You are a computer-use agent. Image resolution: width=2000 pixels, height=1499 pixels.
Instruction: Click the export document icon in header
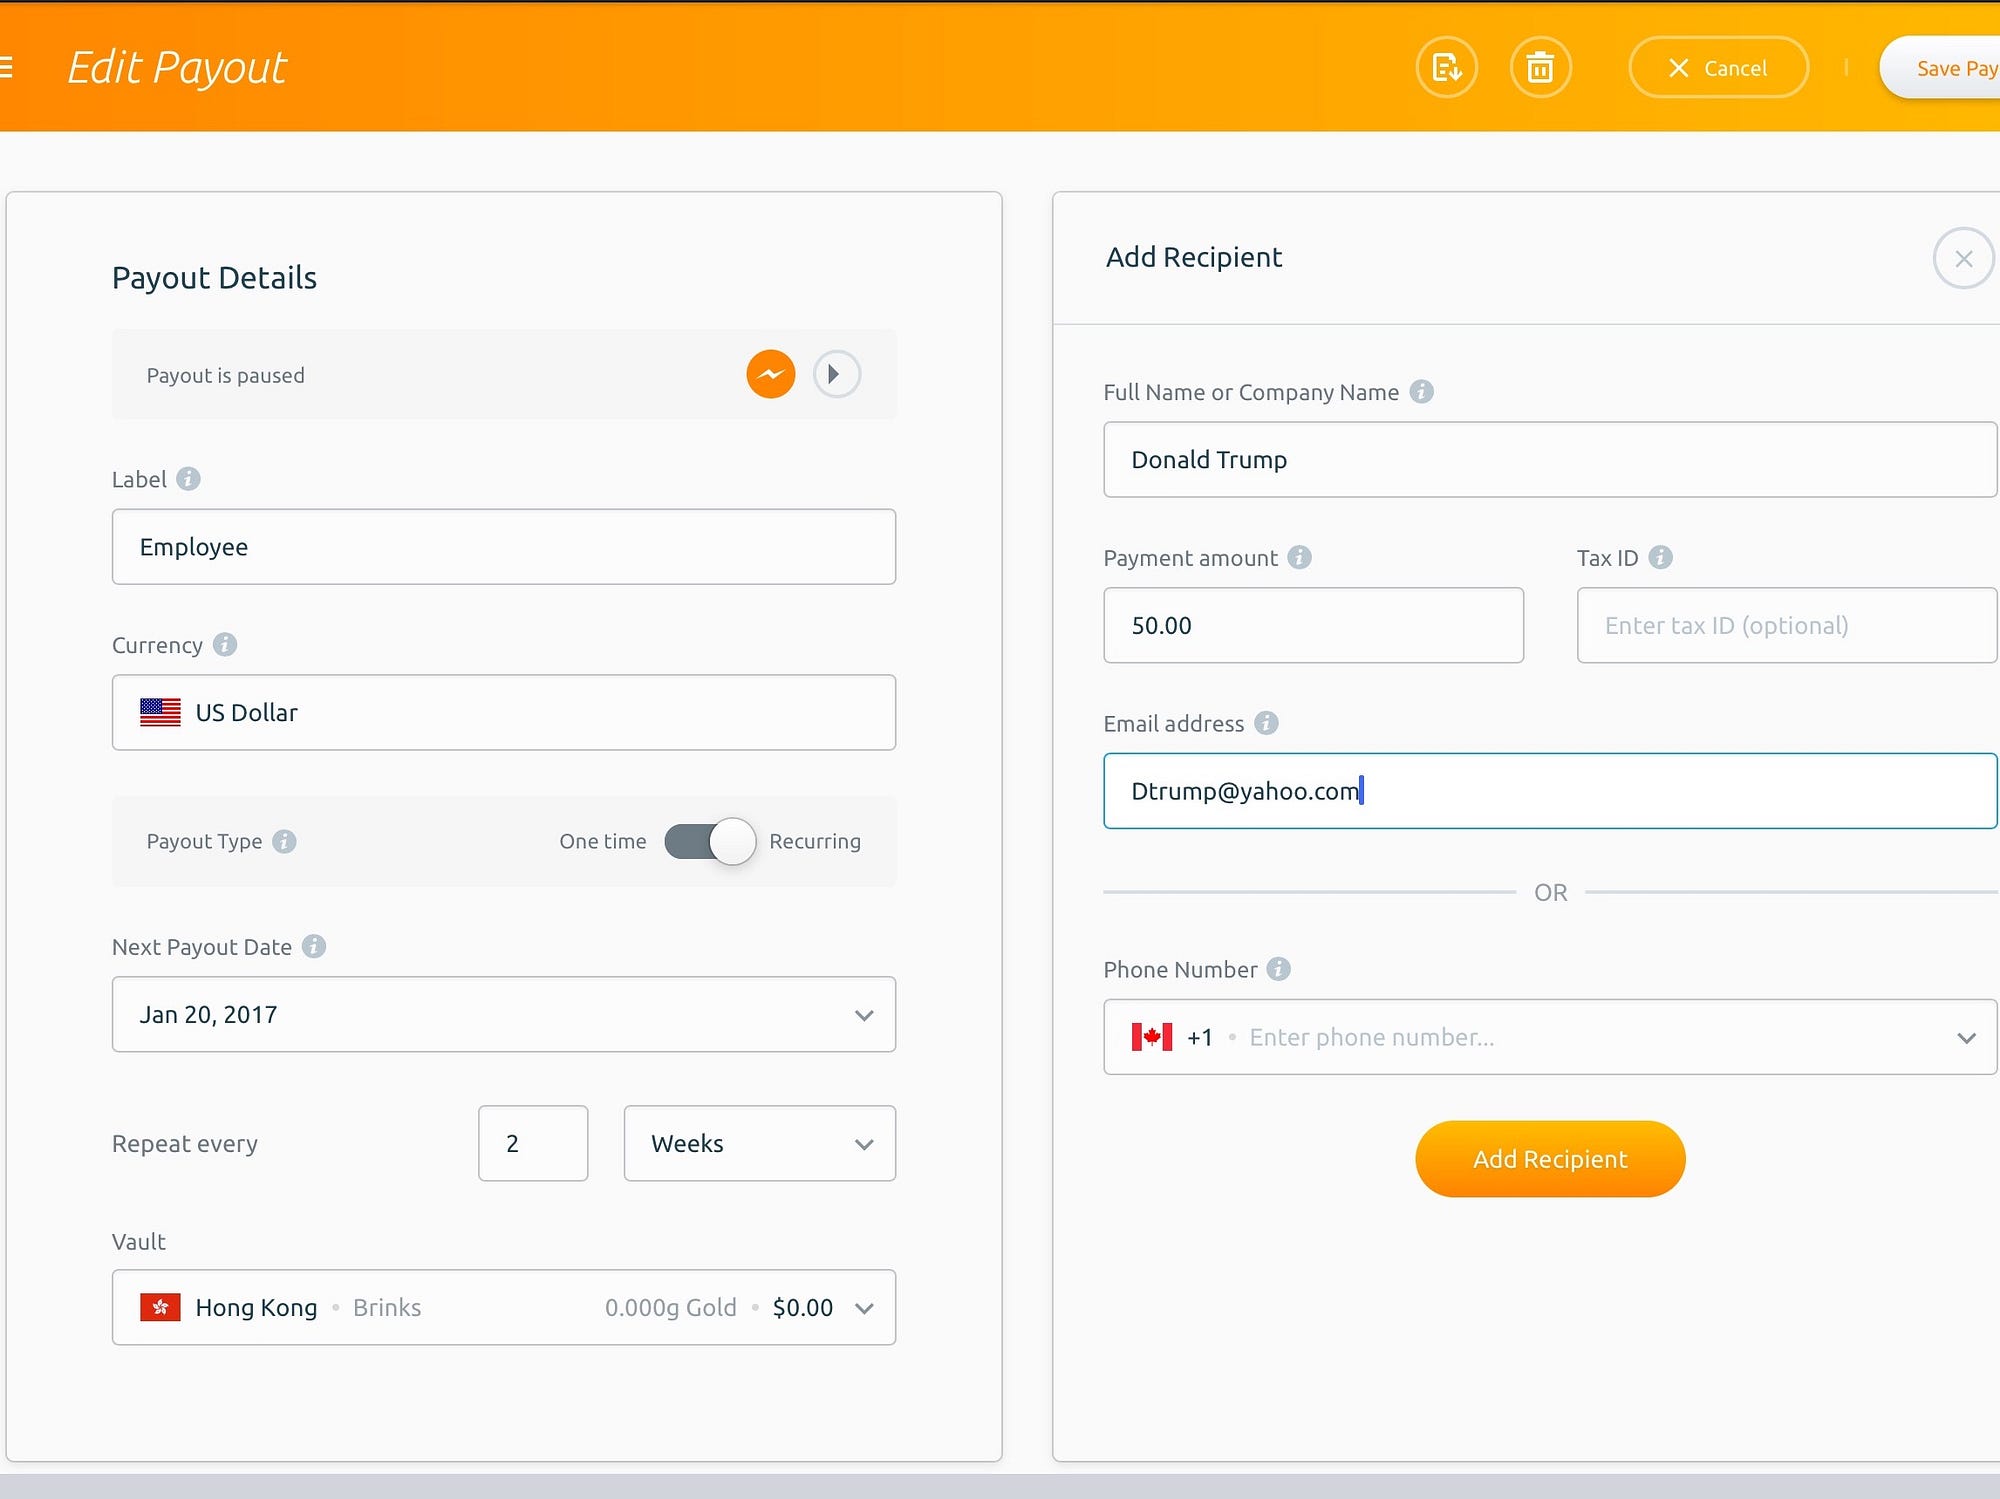(x=1446, y=68)
